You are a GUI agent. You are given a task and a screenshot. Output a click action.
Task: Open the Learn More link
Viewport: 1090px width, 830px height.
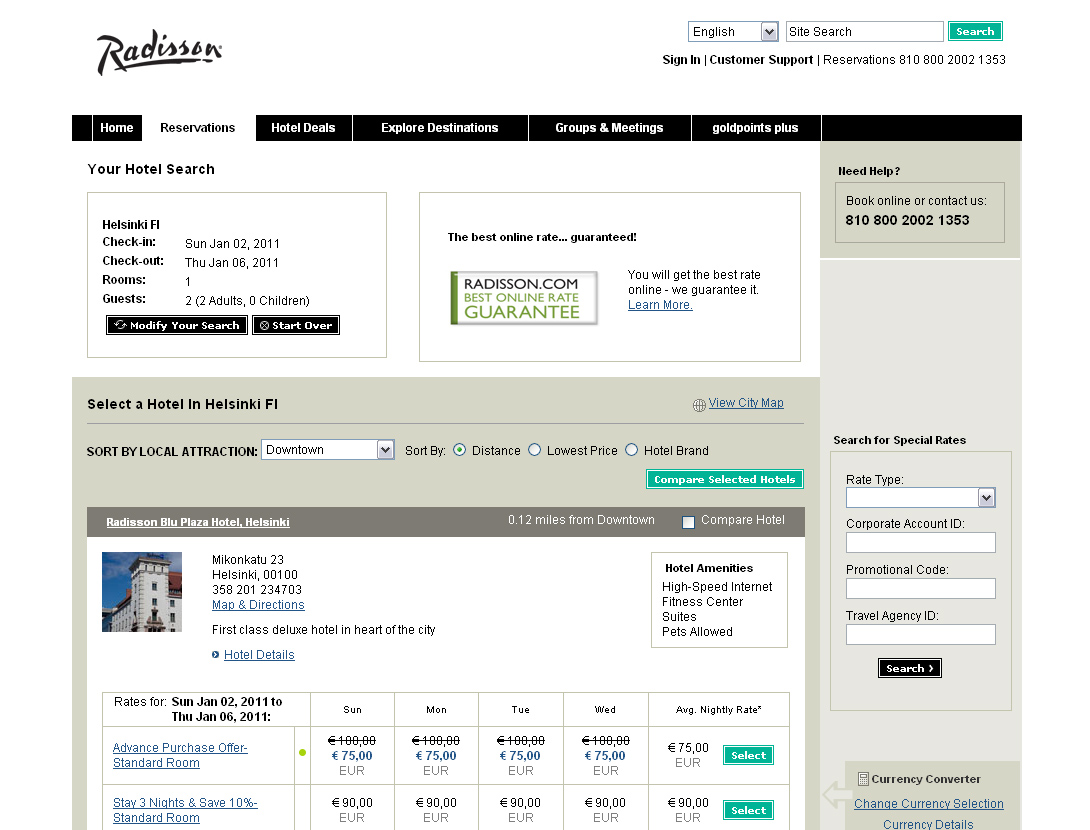(660, 304)
